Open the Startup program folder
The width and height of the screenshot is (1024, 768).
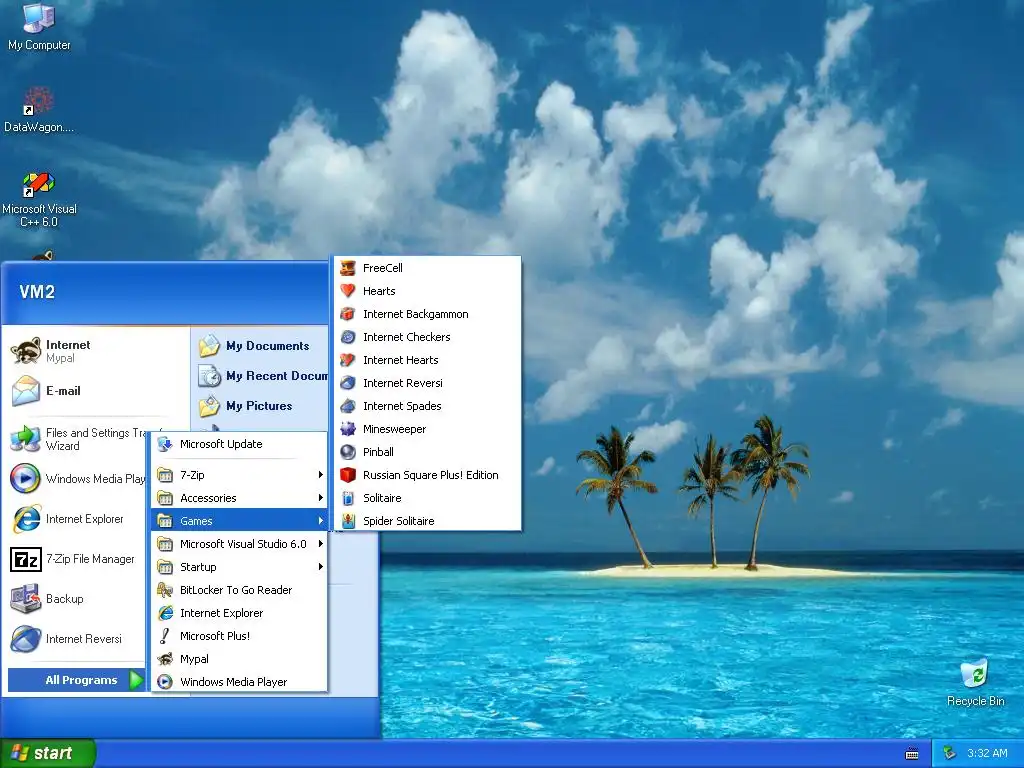[239, 567]
